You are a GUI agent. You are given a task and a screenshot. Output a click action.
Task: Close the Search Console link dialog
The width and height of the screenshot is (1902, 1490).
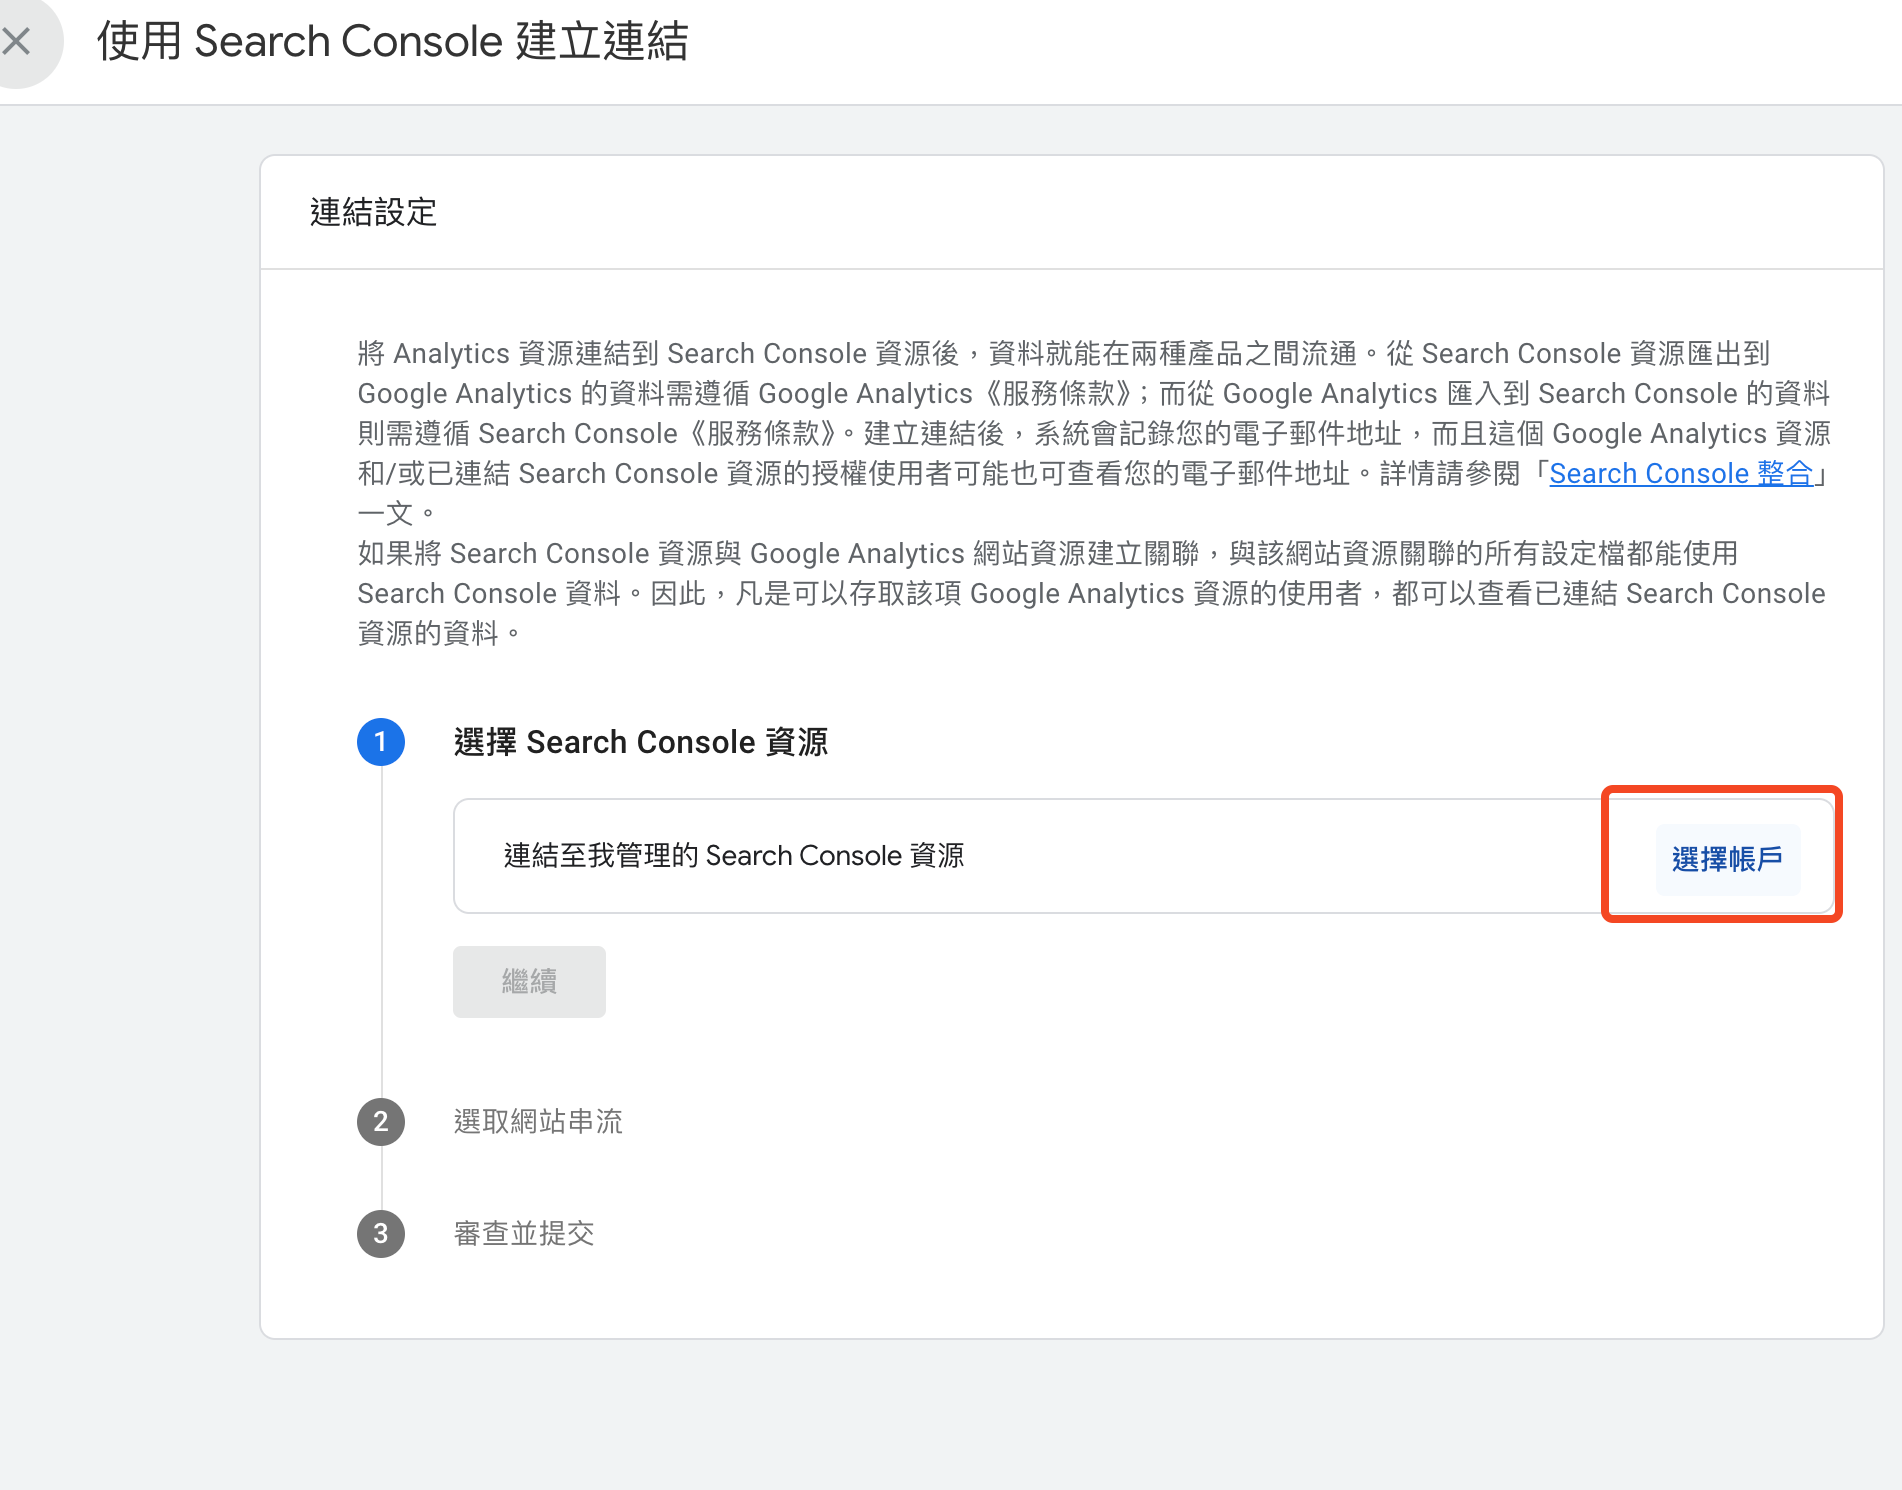pos(16,41)
